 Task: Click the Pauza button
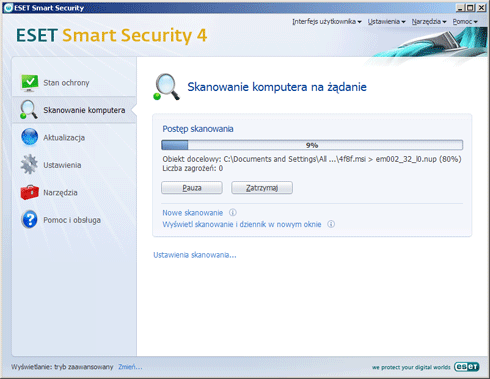click(x=192, y=188)
